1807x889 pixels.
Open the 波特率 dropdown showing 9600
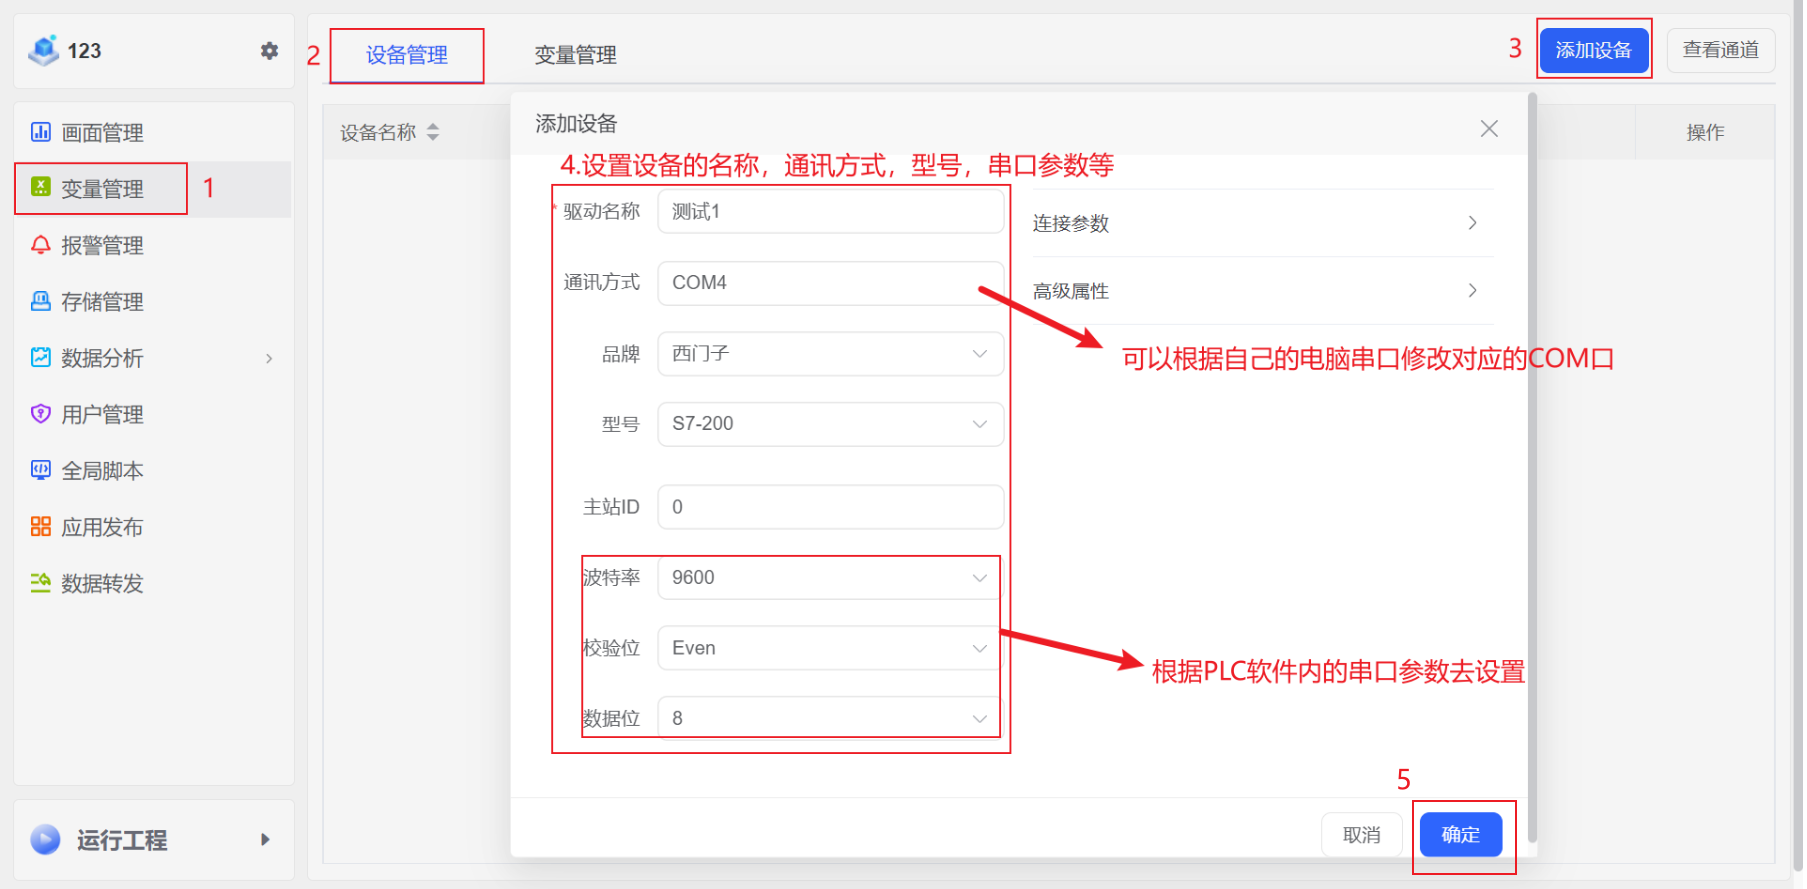(830, 578)
